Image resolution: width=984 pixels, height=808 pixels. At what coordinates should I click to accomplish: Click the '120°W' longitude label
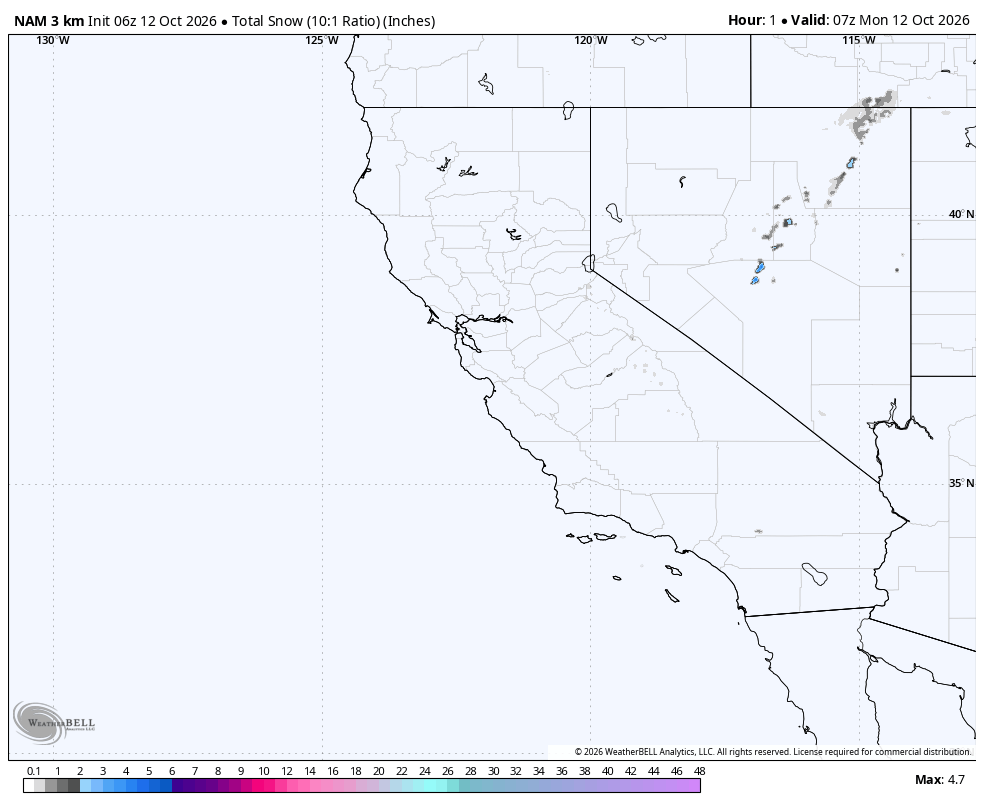pos(591,40)
